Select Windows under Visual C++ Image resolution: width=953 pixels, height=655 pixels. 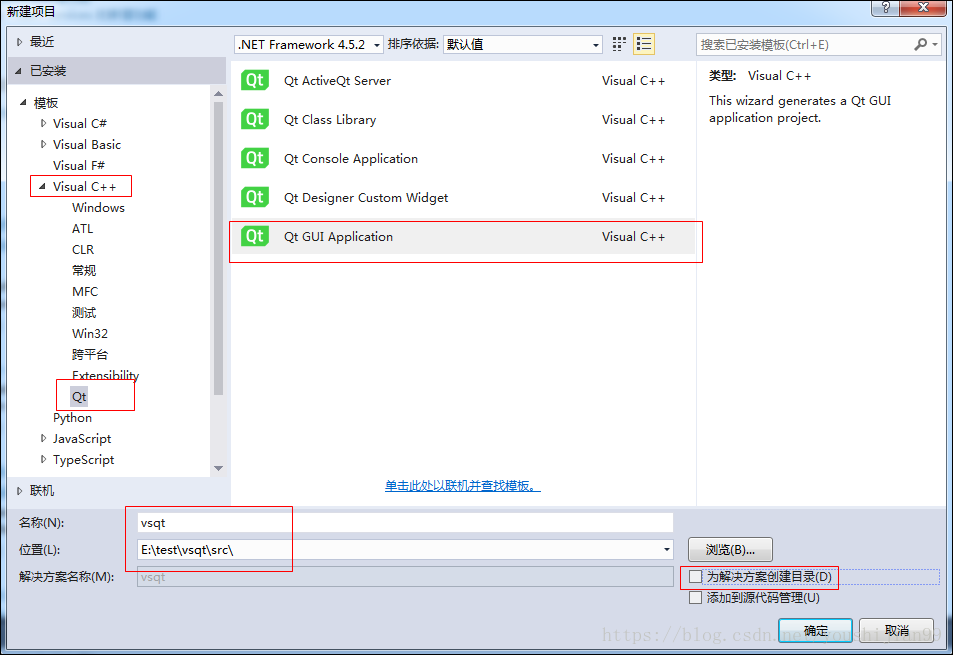pyautogui.click(x=98, y=208)
